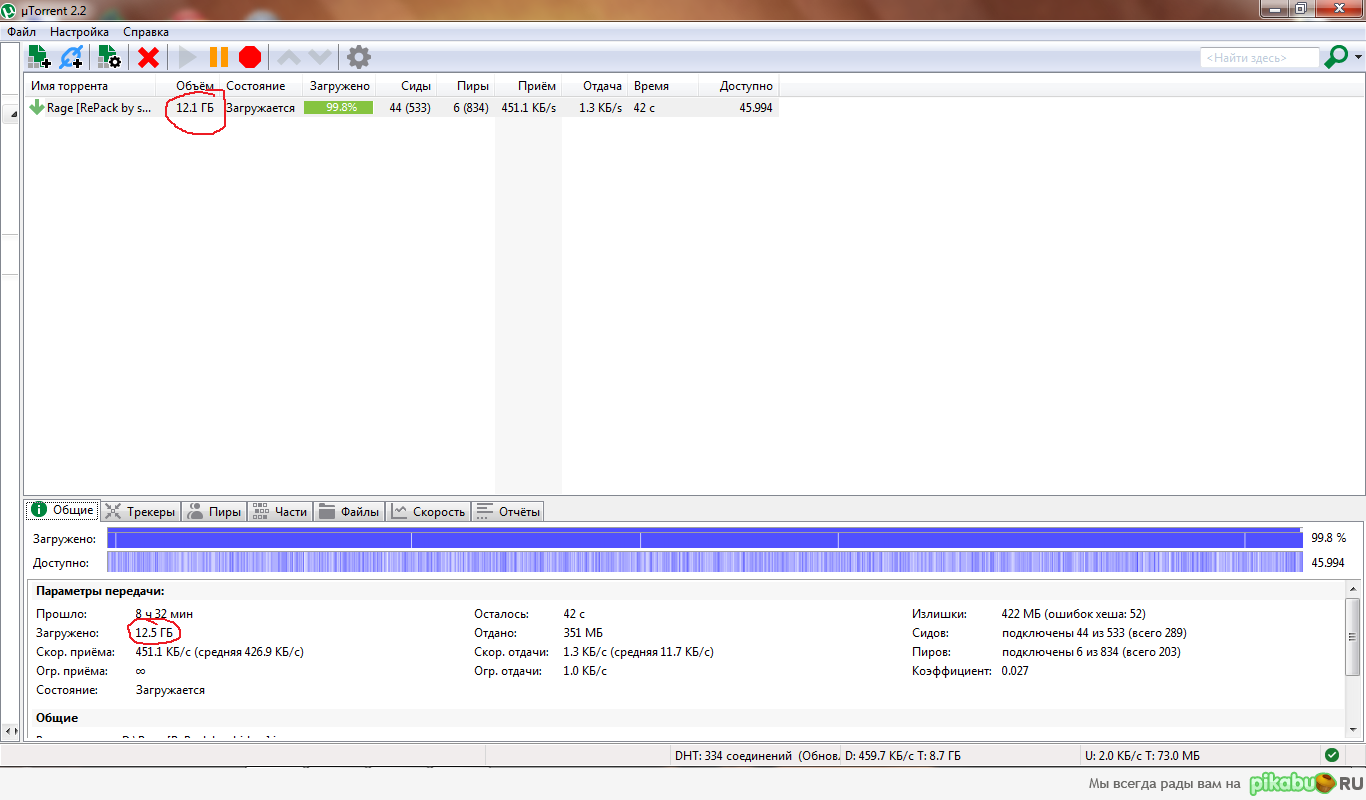Image resolution: width=1366 pixels, height=800 pixels.
Task: Click the green download arrow on the Rage row
Action: 37,107
